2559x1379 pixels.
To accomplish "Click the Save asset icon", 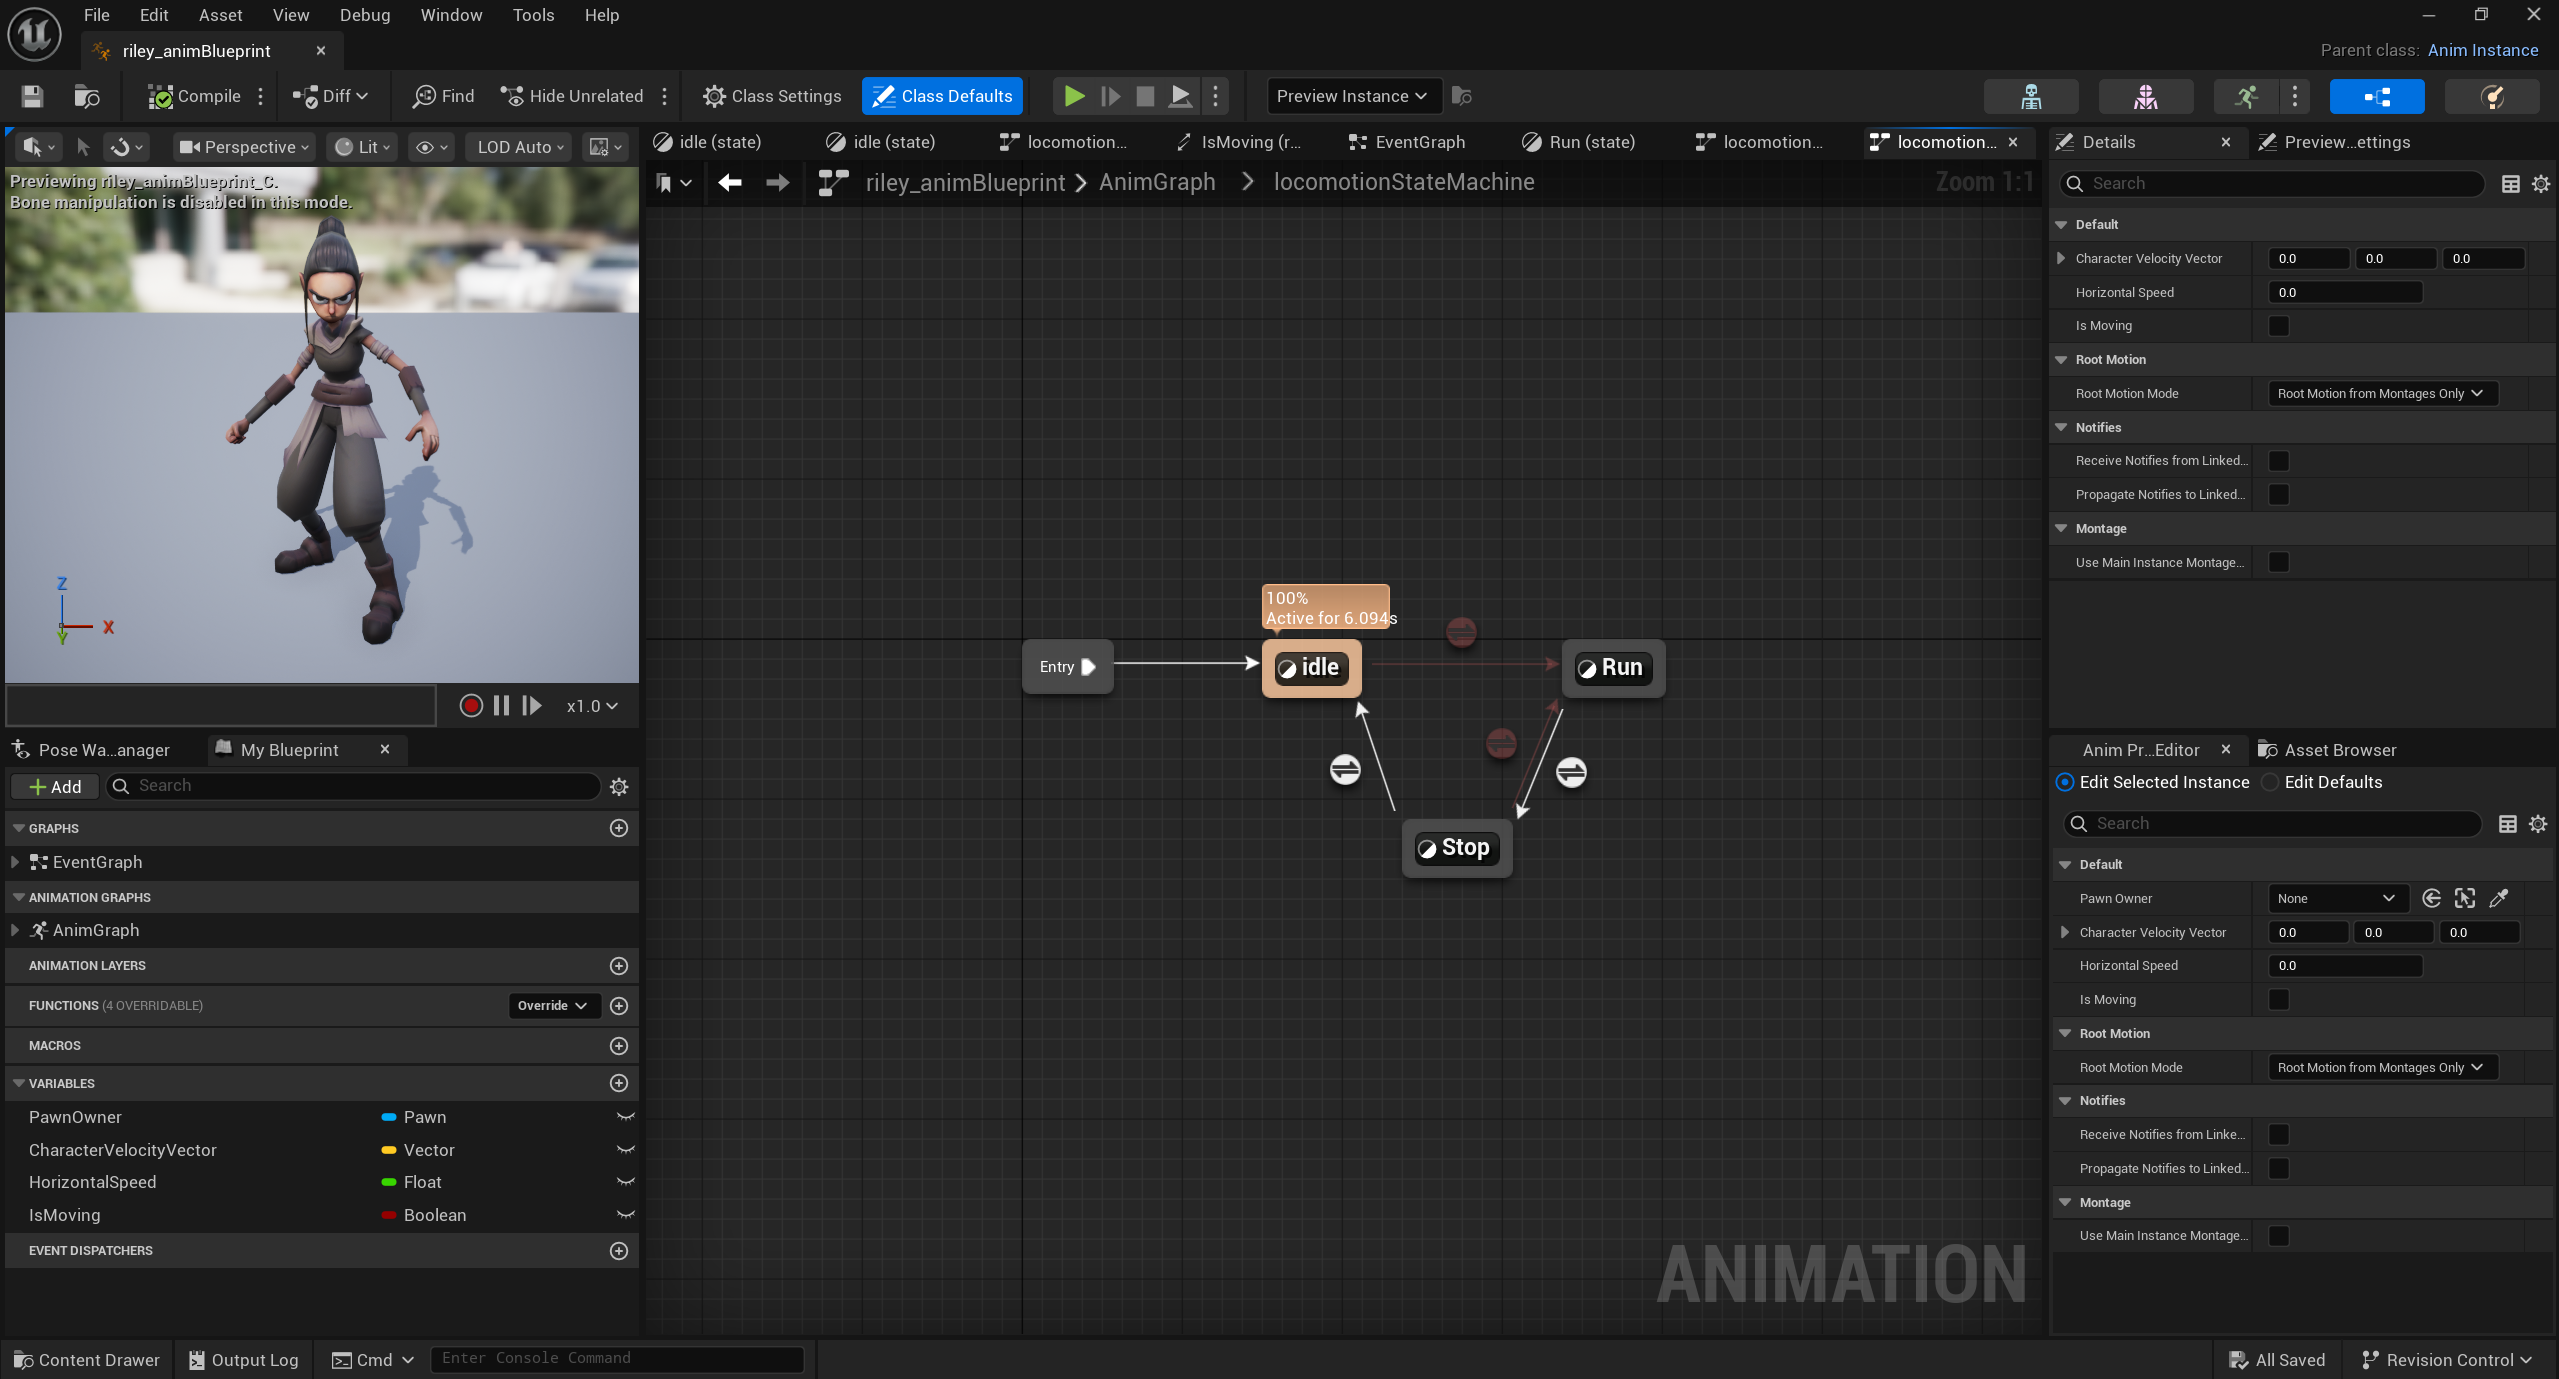I will point(32,96).
